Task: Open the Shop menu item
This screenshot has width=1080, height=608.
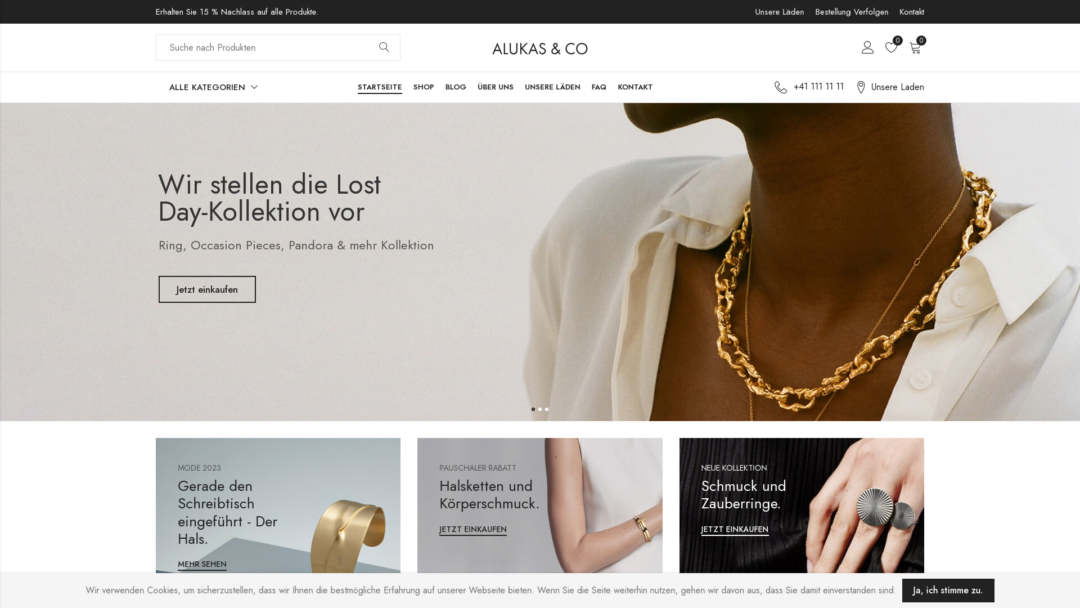Action: pyautogui.click(x=424, y=87)
